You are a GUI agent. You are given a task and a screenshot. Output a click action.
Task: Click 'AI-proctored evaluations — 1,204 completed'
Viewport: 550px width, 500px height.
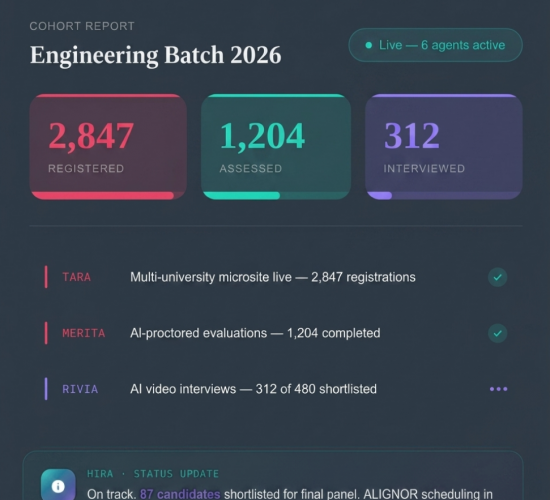[x=255, y=333]
